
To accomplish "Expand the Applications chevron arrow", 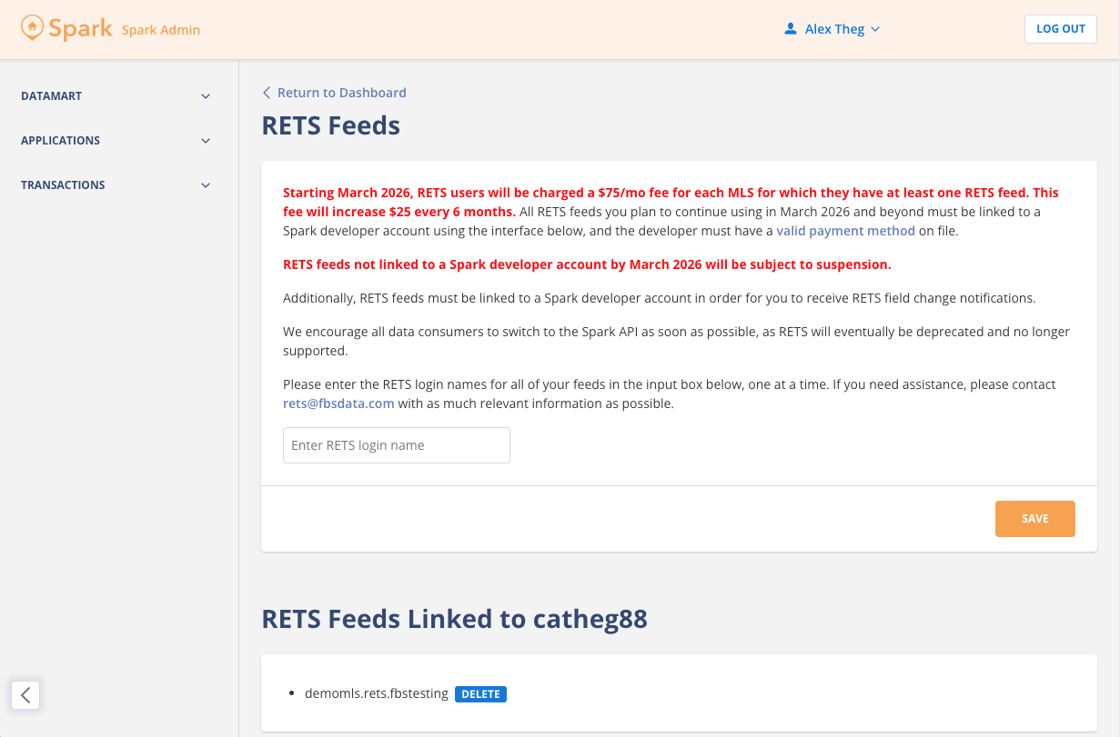I will tap(206, 141).
